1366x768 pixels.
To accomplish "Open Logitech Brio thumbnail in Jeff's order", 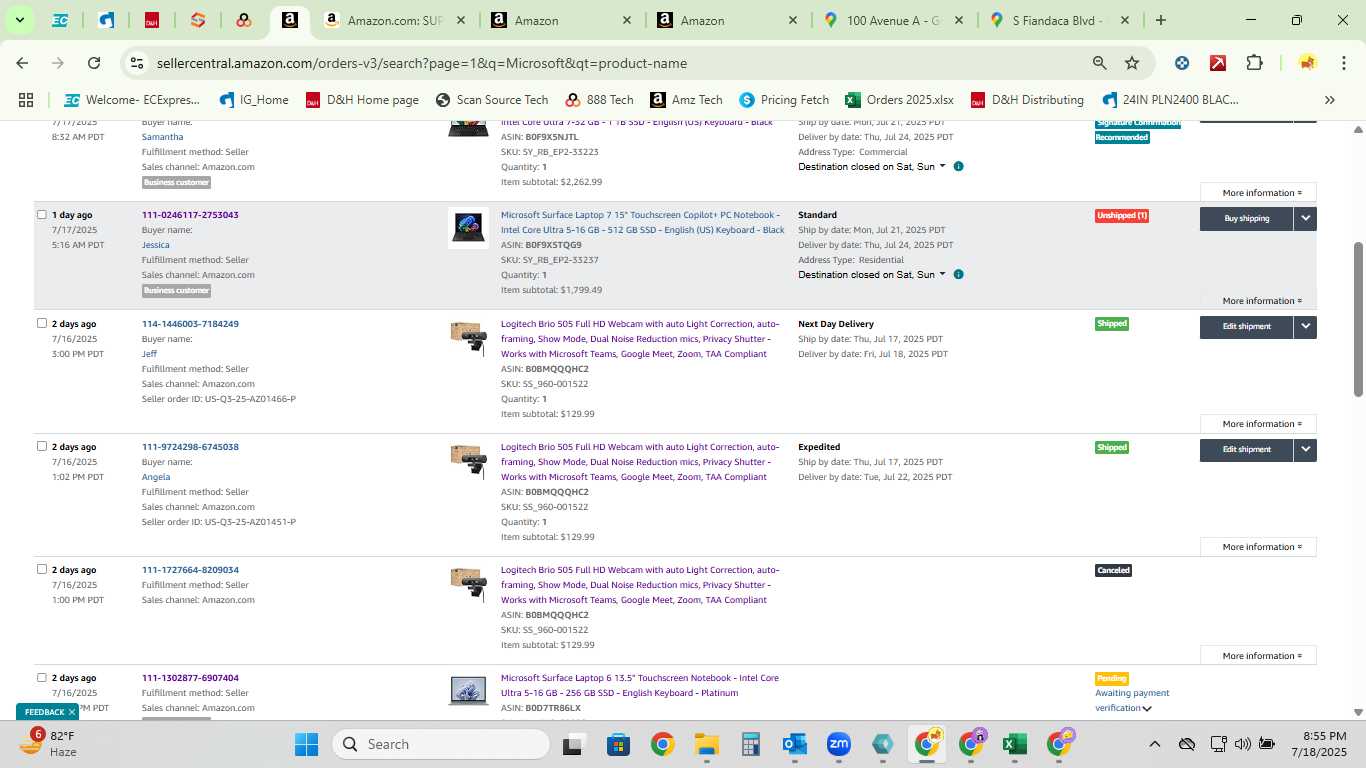I will 468,338.
